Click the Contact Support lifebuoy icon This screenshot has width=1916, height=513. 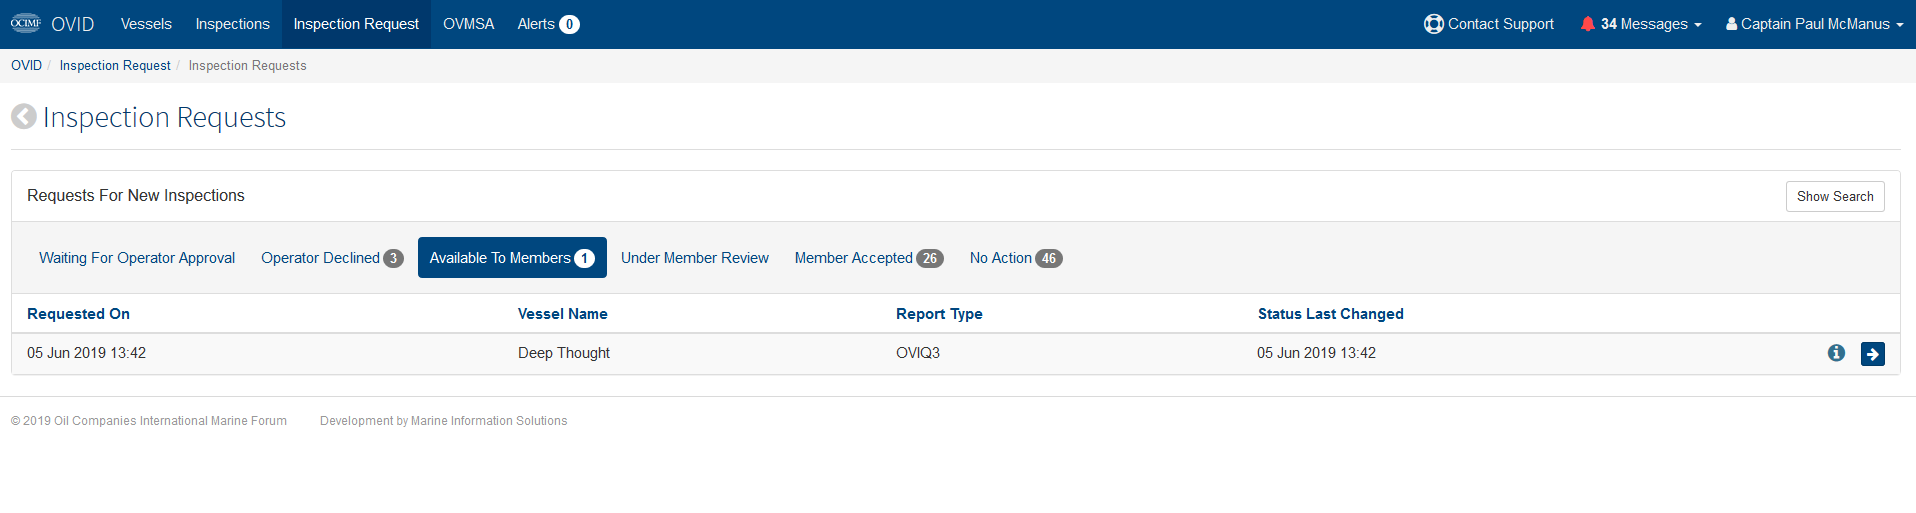[x=1433, y=24]
